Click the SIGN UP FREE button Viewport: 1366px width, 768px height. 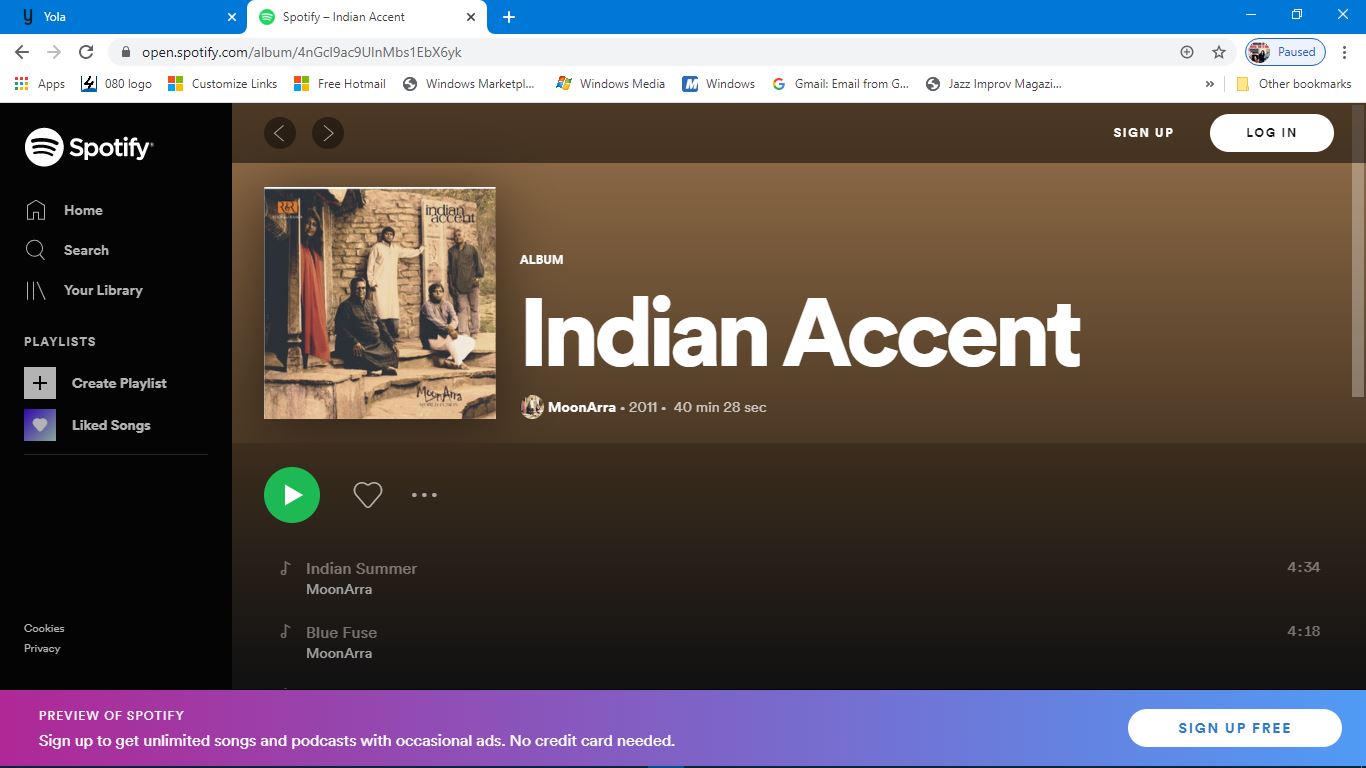click(1234, 728)
